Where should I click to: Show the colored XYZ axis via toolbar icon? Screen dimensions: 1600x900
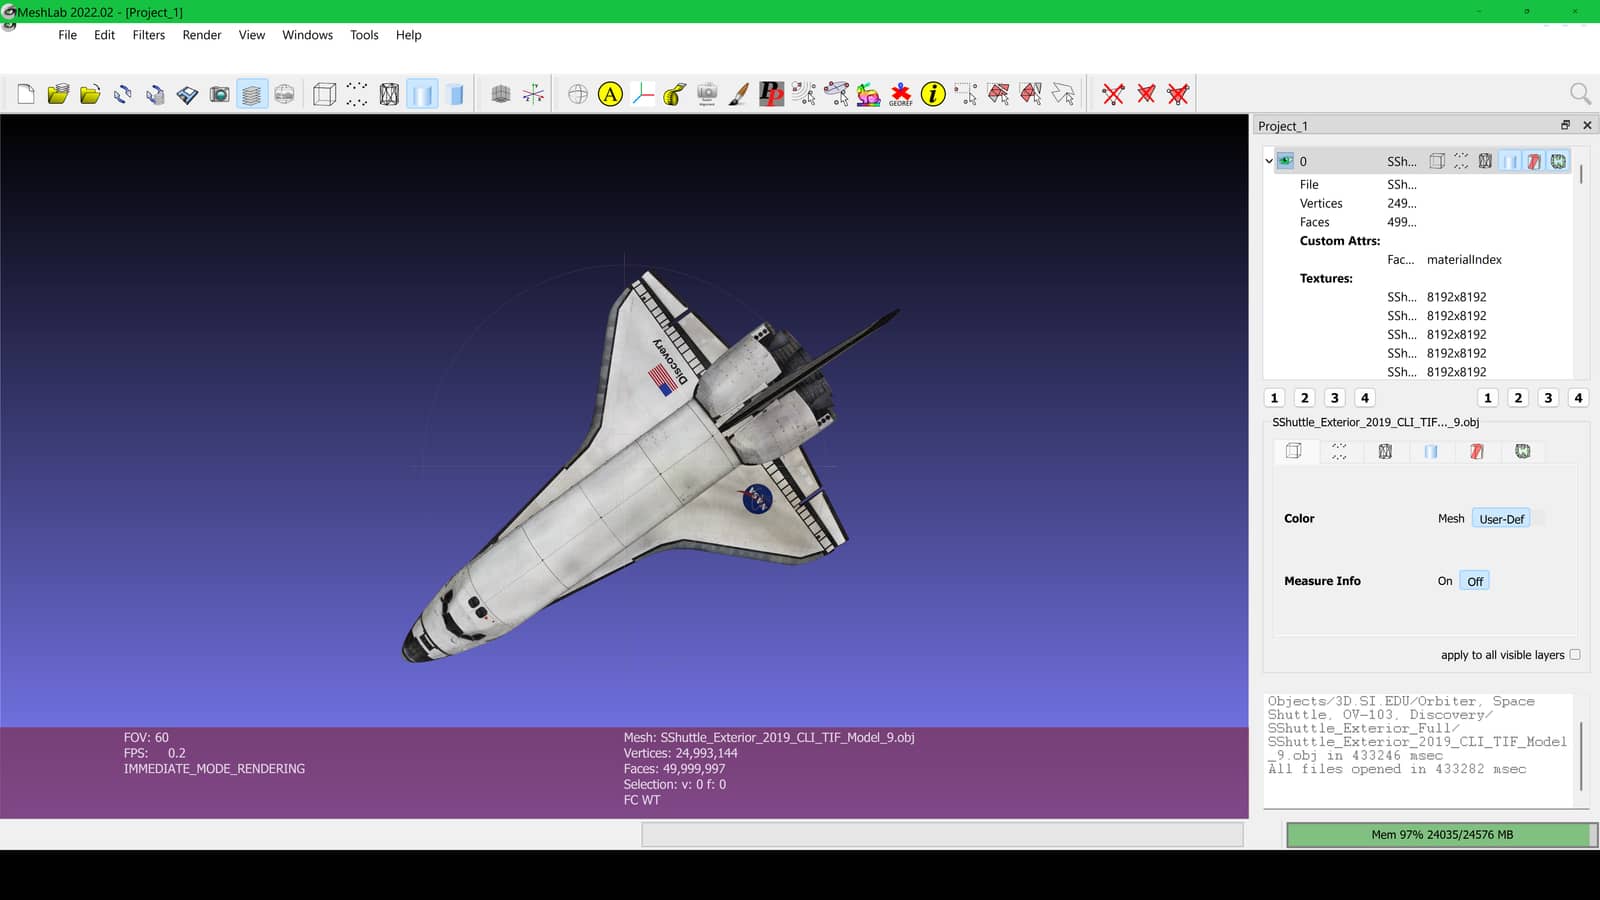point(533,94)
